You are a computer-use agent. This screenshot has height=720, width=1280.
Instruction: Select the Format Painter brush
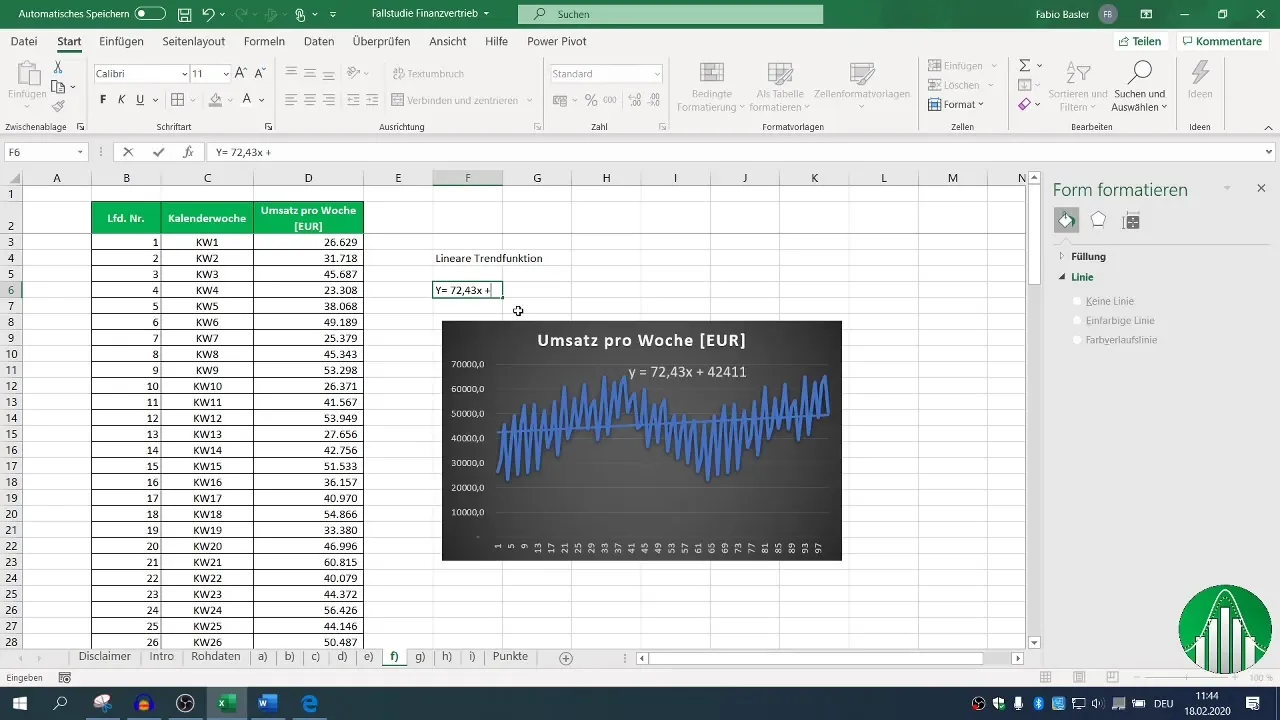[x=58, y=106]
